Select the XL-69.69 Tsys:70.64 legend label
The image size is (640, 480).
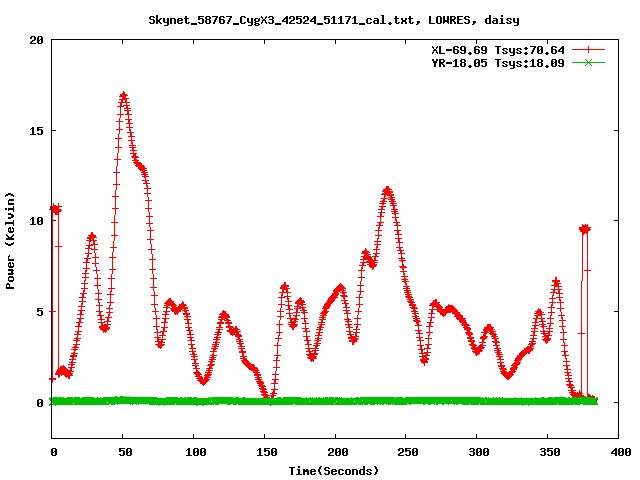pos(498,50)
